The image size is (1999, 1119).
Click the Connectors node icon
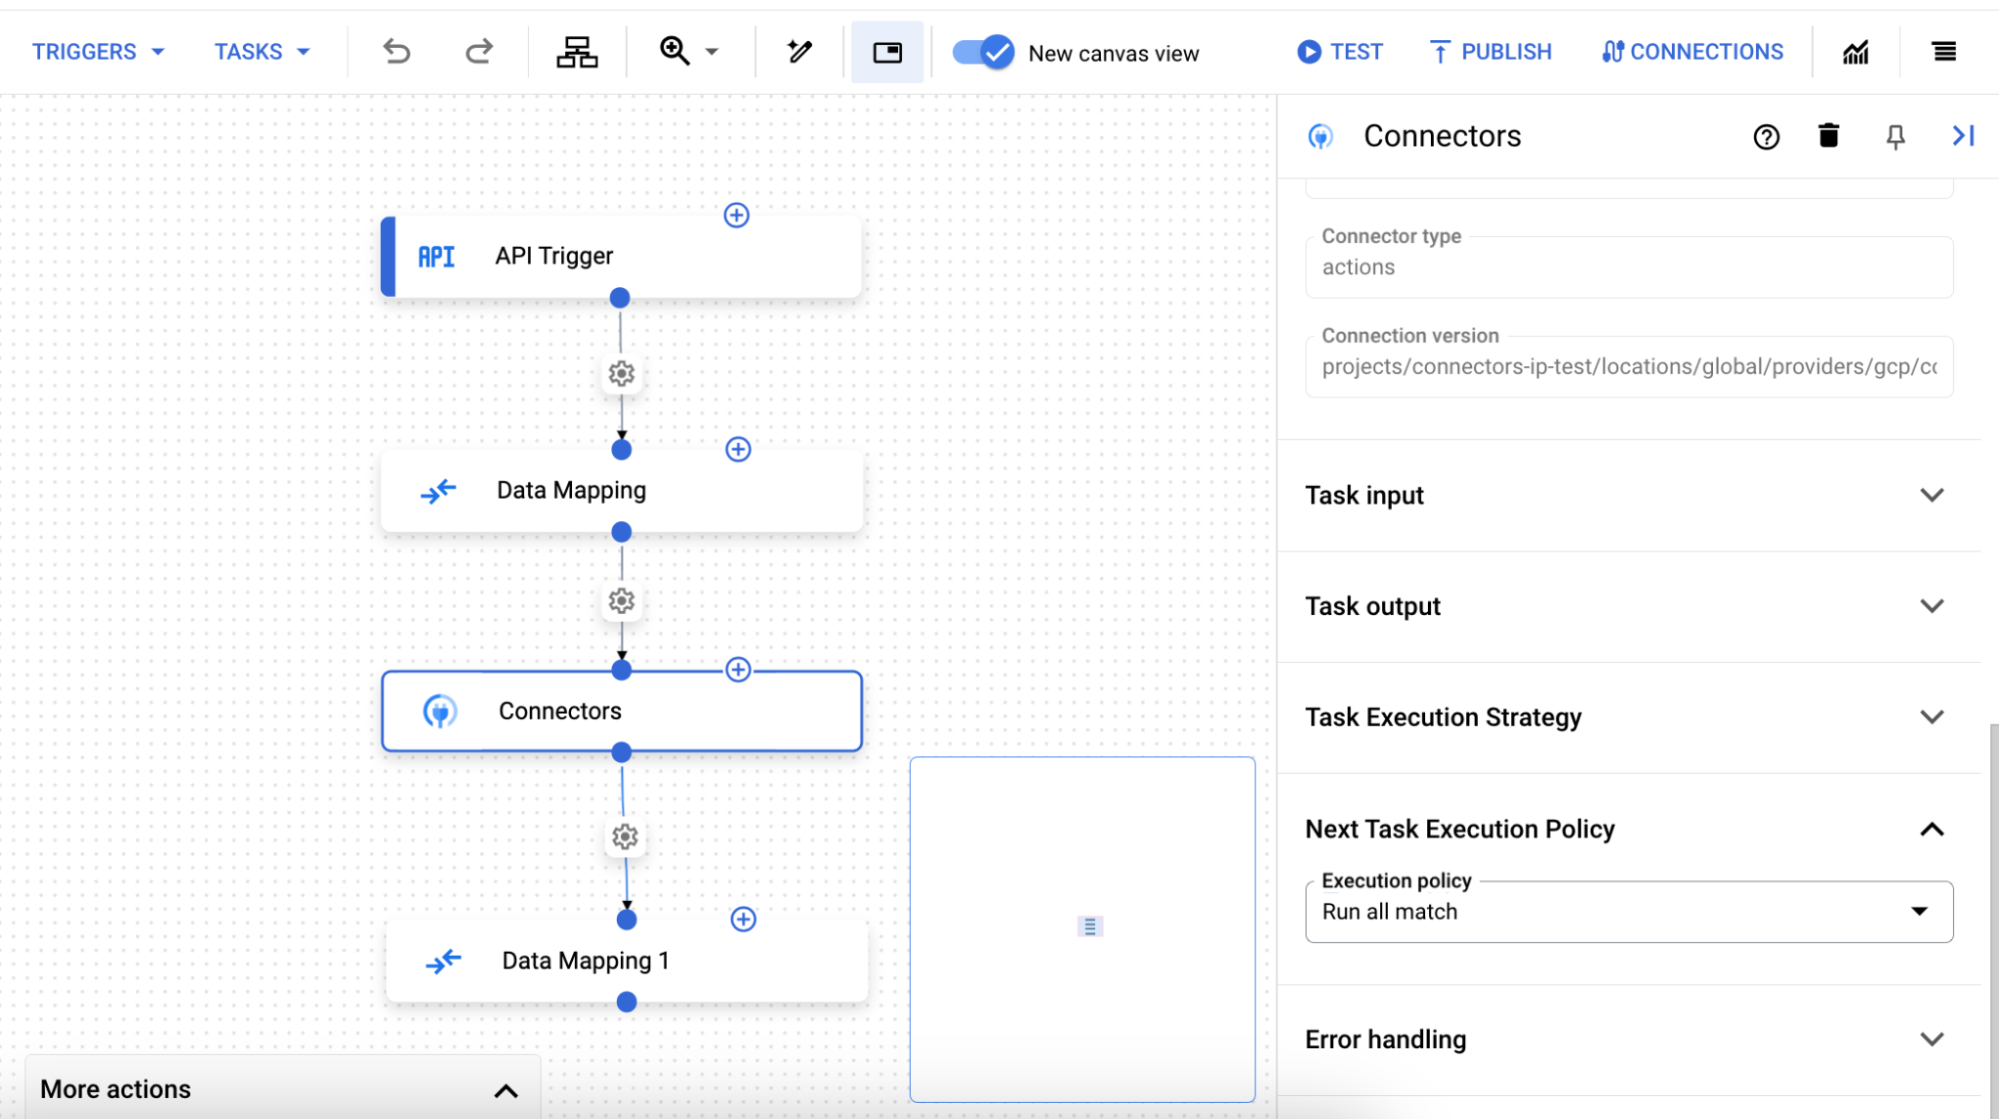pos(439,710)
